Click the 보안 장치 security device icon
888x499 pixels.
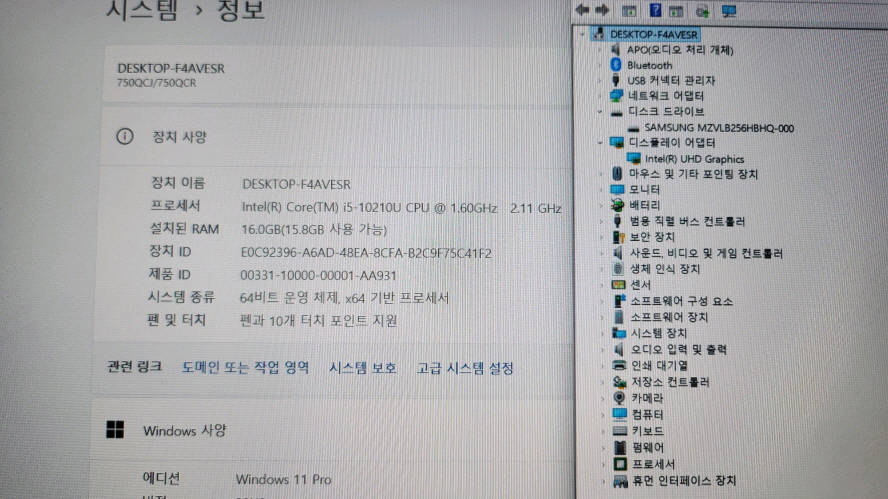(618, 237)
